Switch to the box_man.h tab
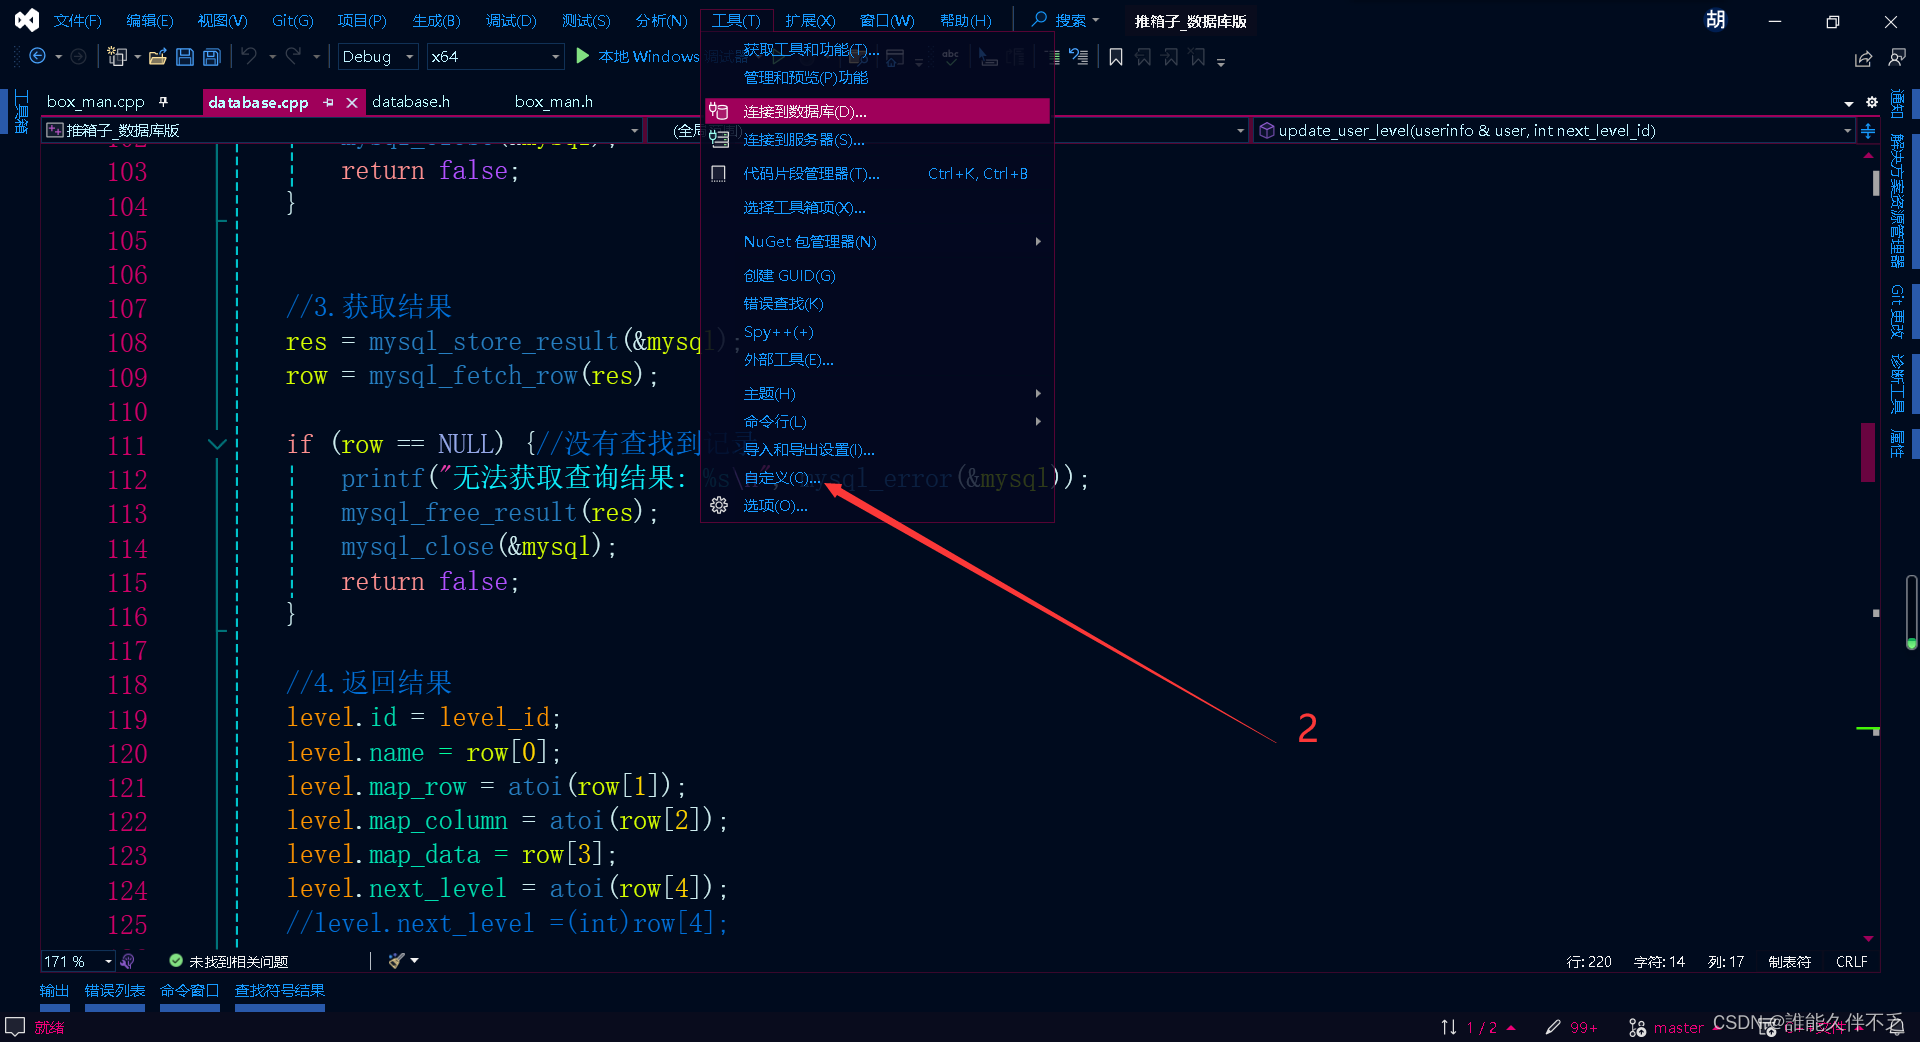 (x=554, y=102)
